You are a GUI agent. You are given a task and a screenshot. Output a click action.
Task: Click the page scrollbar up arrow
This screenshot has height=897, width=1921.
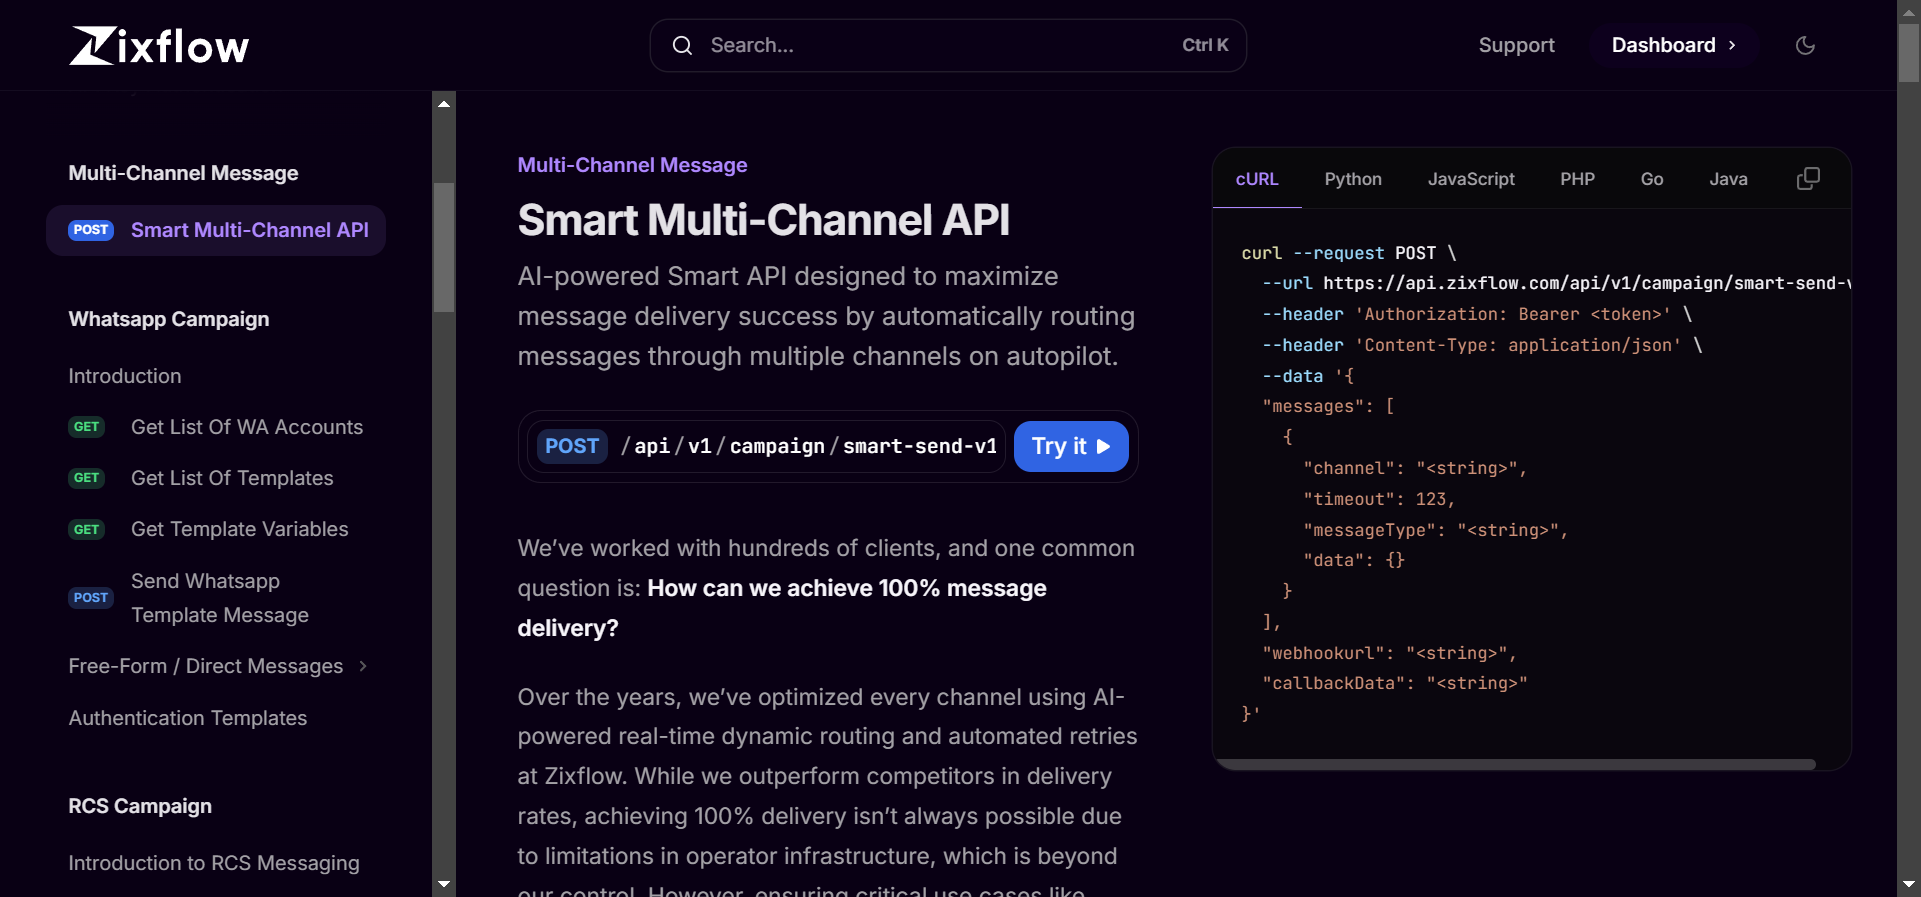point(1909,11)
